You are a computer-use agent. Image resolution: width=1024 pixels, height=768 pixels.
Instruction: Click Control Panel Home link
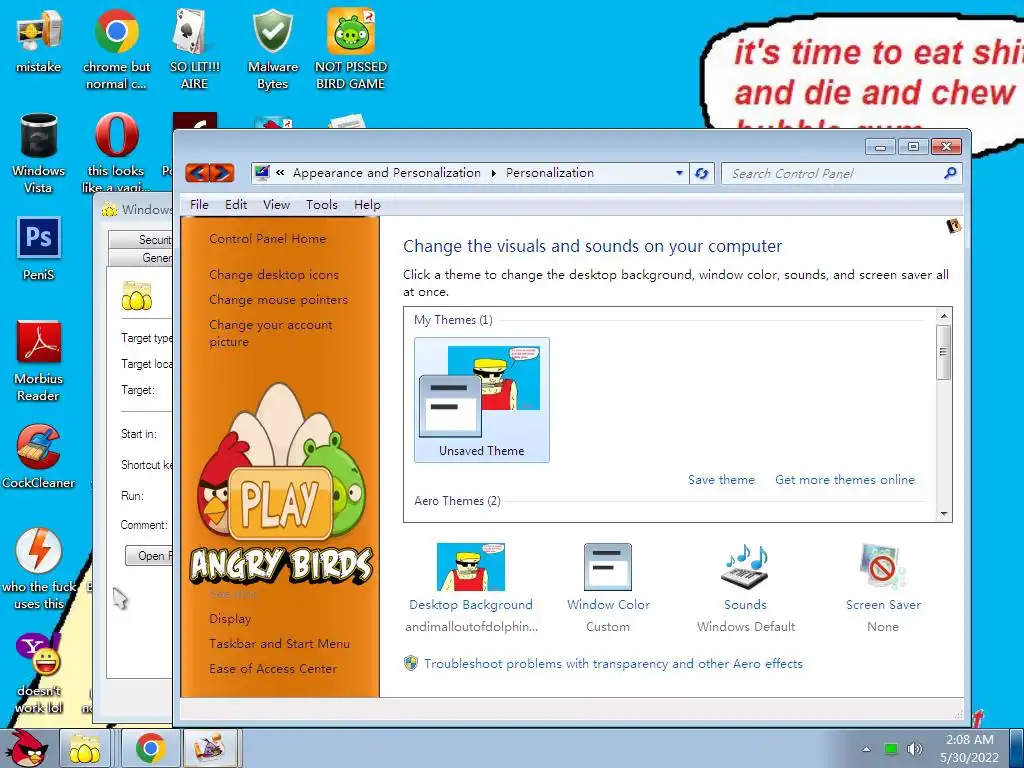(267, 238)
